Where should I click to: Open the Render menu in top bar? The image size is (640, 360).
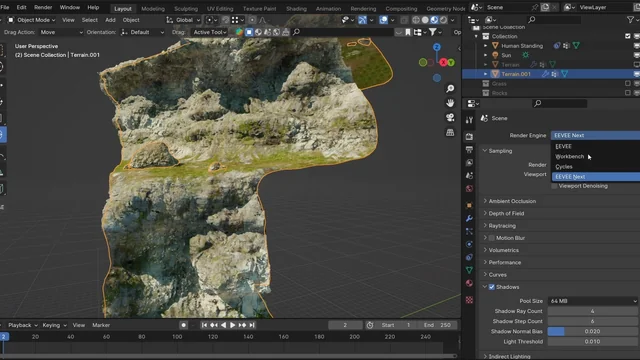click(x=43, y=7)
